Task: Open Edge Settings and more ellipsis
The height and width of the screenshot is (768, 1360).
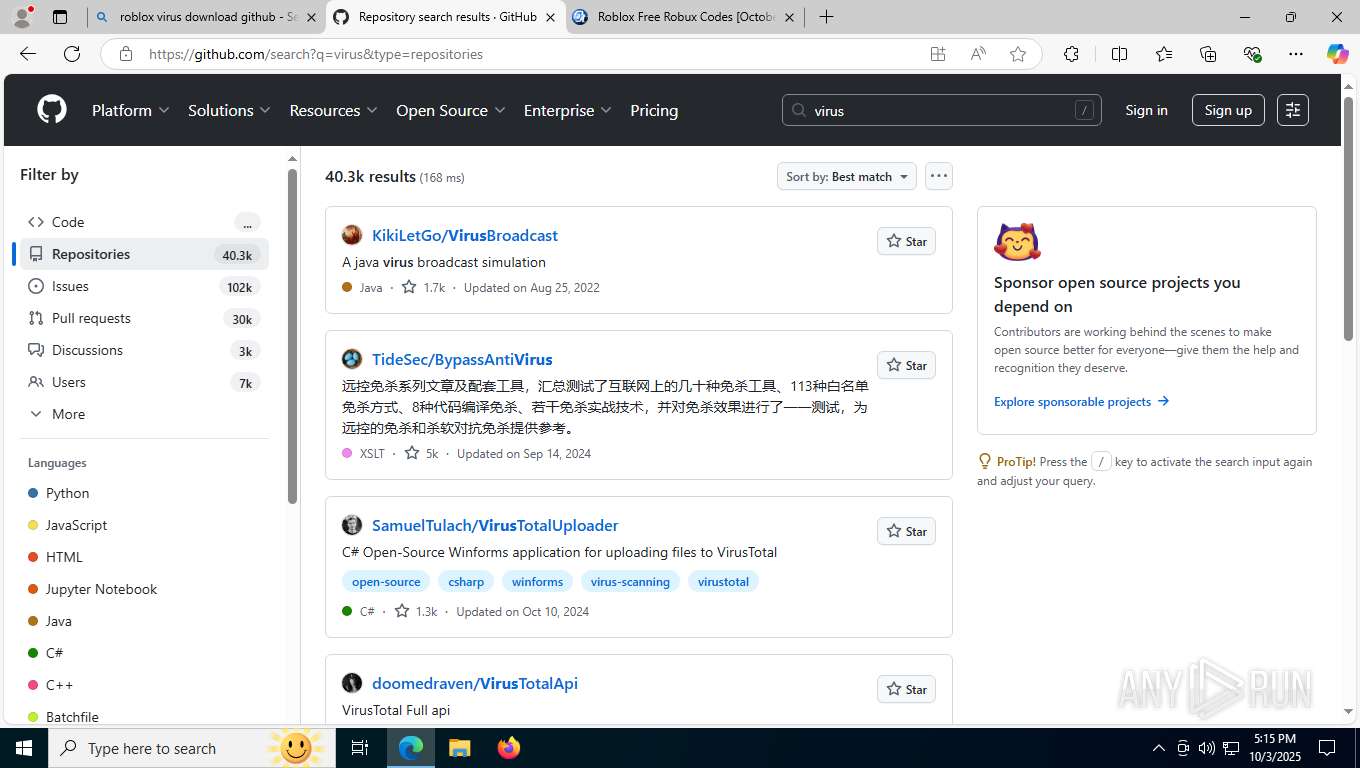Action: (x=1296, y=54)
